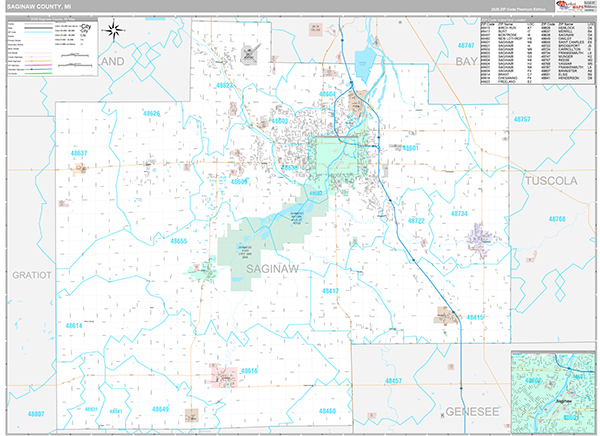This screenshot has height=436, width=600.
Task: Click ZIP code 48734 label
Action: point(460,214)
